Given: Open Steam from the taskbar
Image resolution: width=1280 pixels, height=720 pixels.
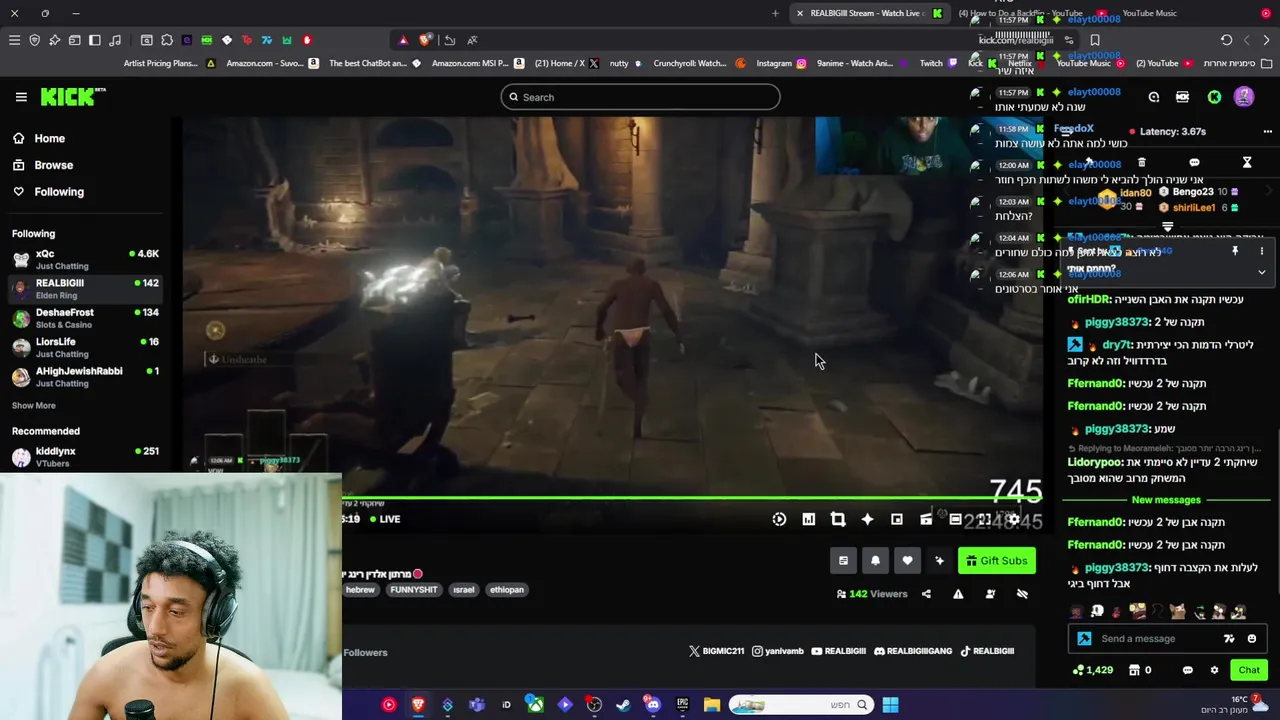Looking at the screenshot, I should click(623, 705).
